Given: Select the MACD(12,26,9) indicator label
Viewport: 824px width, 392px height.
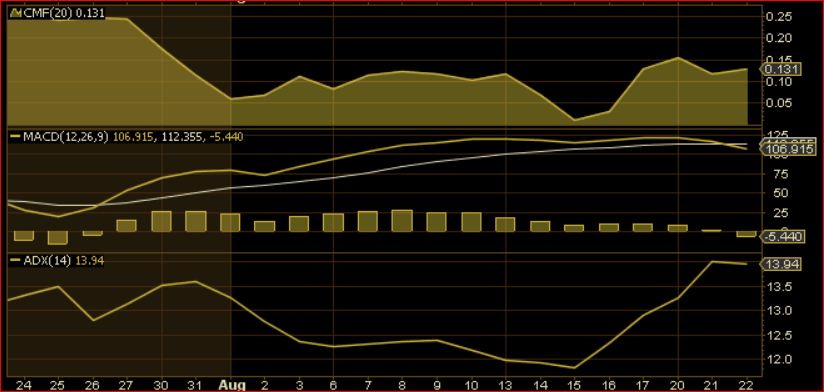Looking at the screenshot, I should point(66,137).
